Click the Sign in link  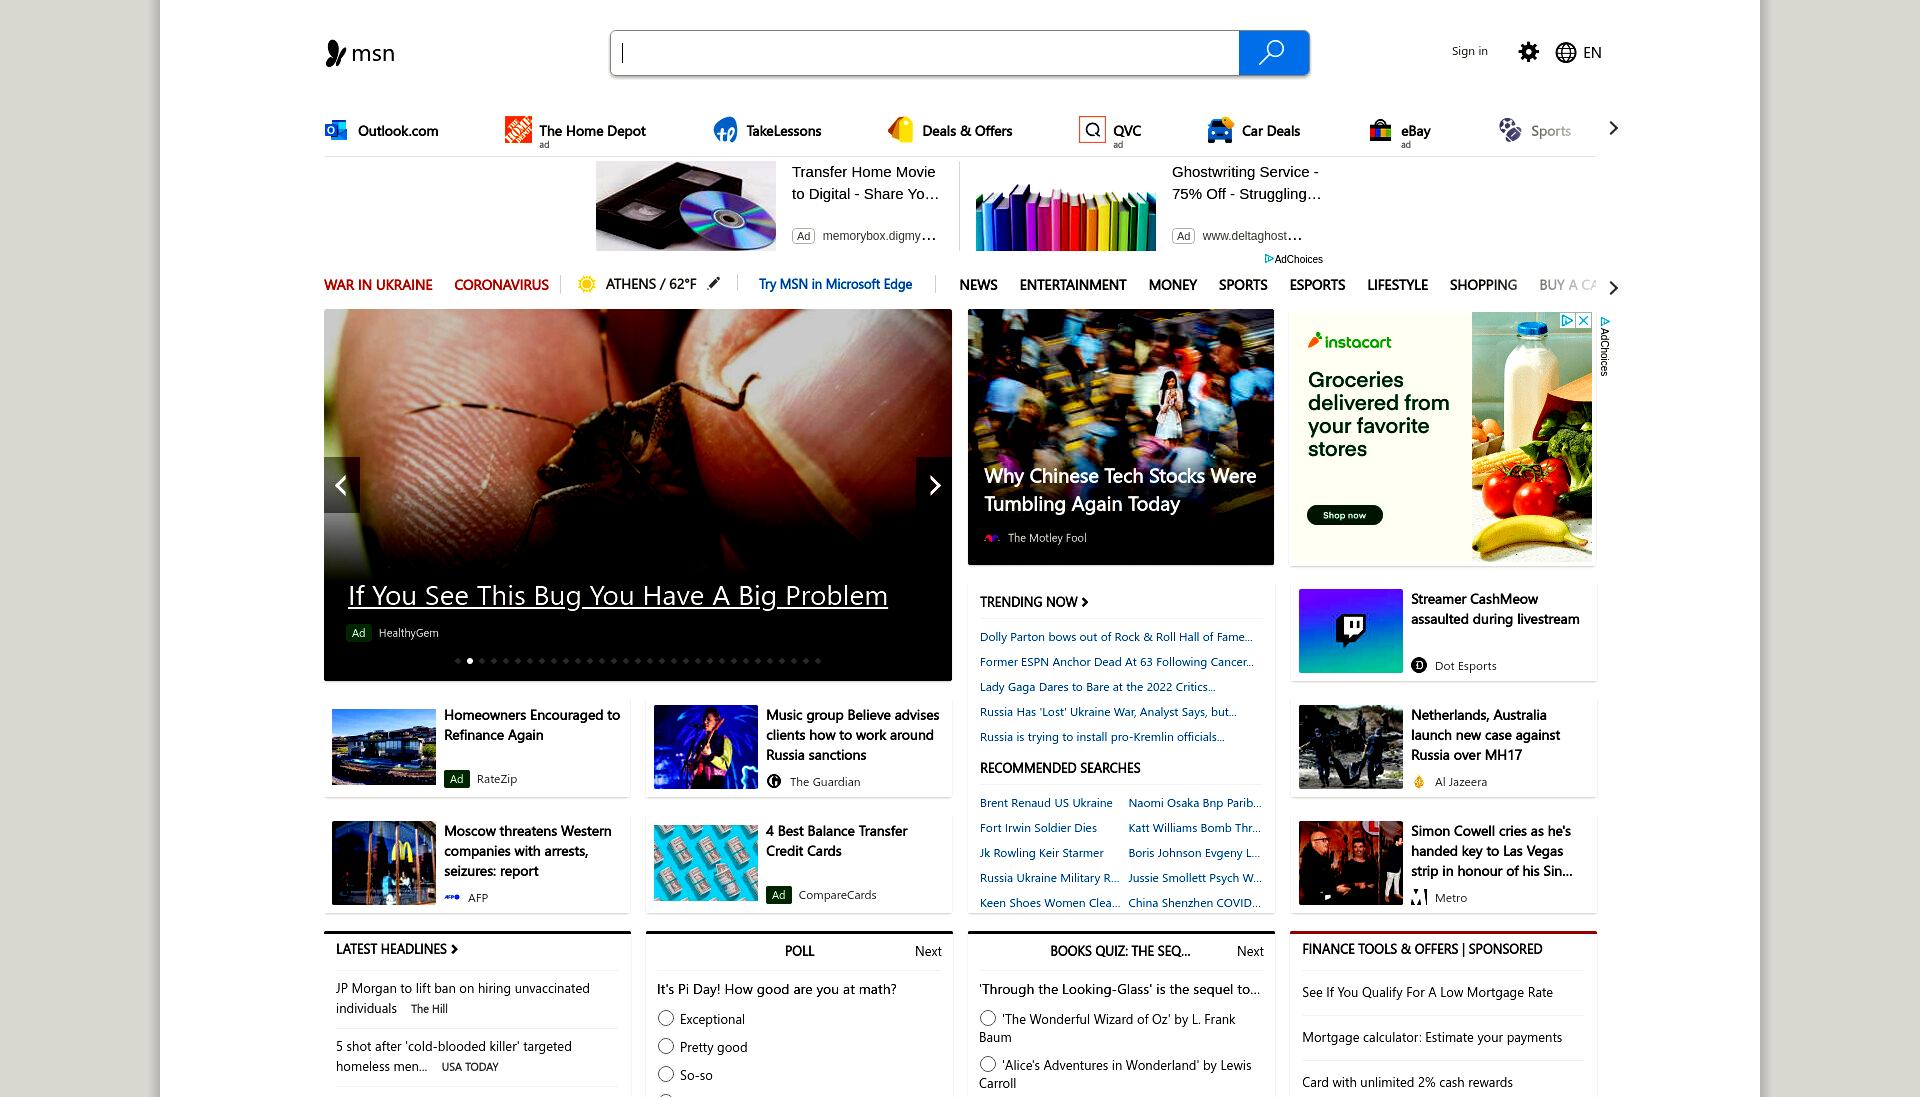(1469, 51)
